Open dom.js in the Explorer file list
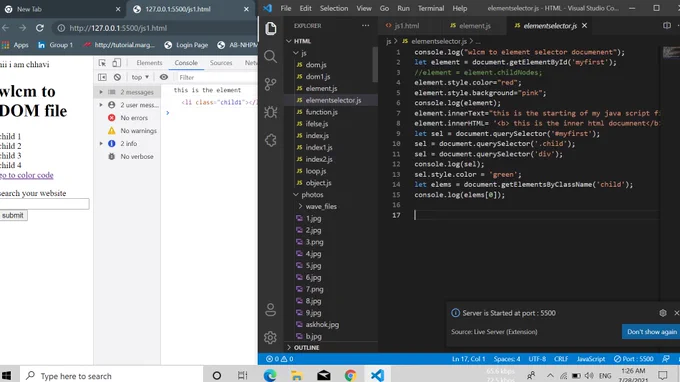This screenshot has width=680, height=382. point(316,65)
